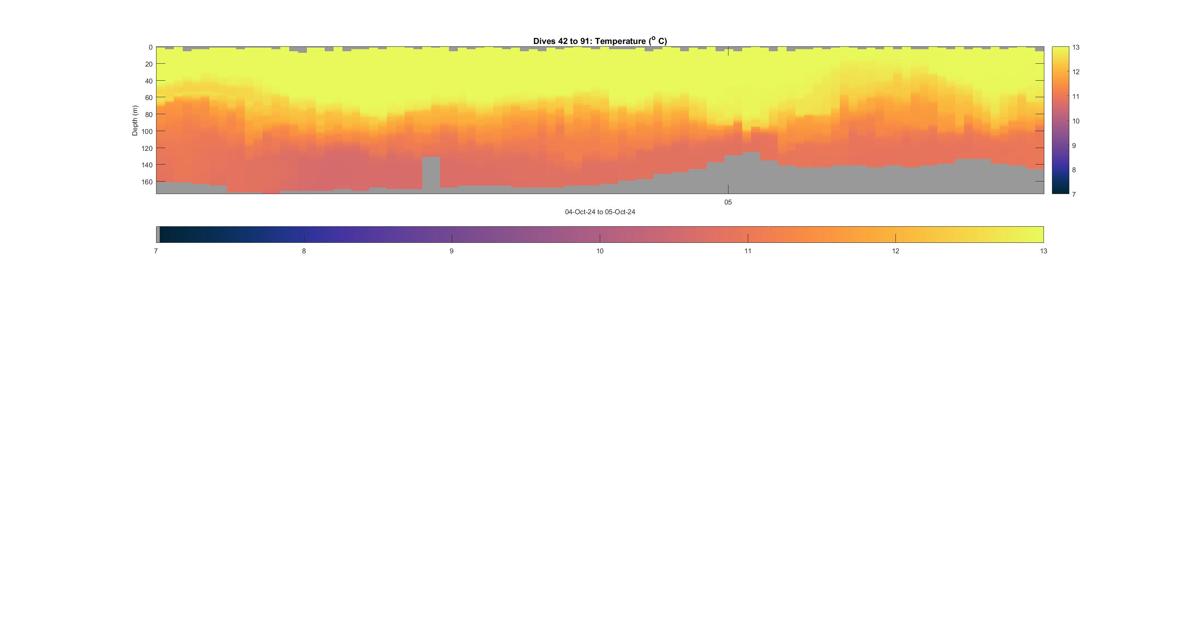This screenshot has width=1200, height=622.
Task: Click horizontal colorbar tick label "10"
Action: [600, 252]
